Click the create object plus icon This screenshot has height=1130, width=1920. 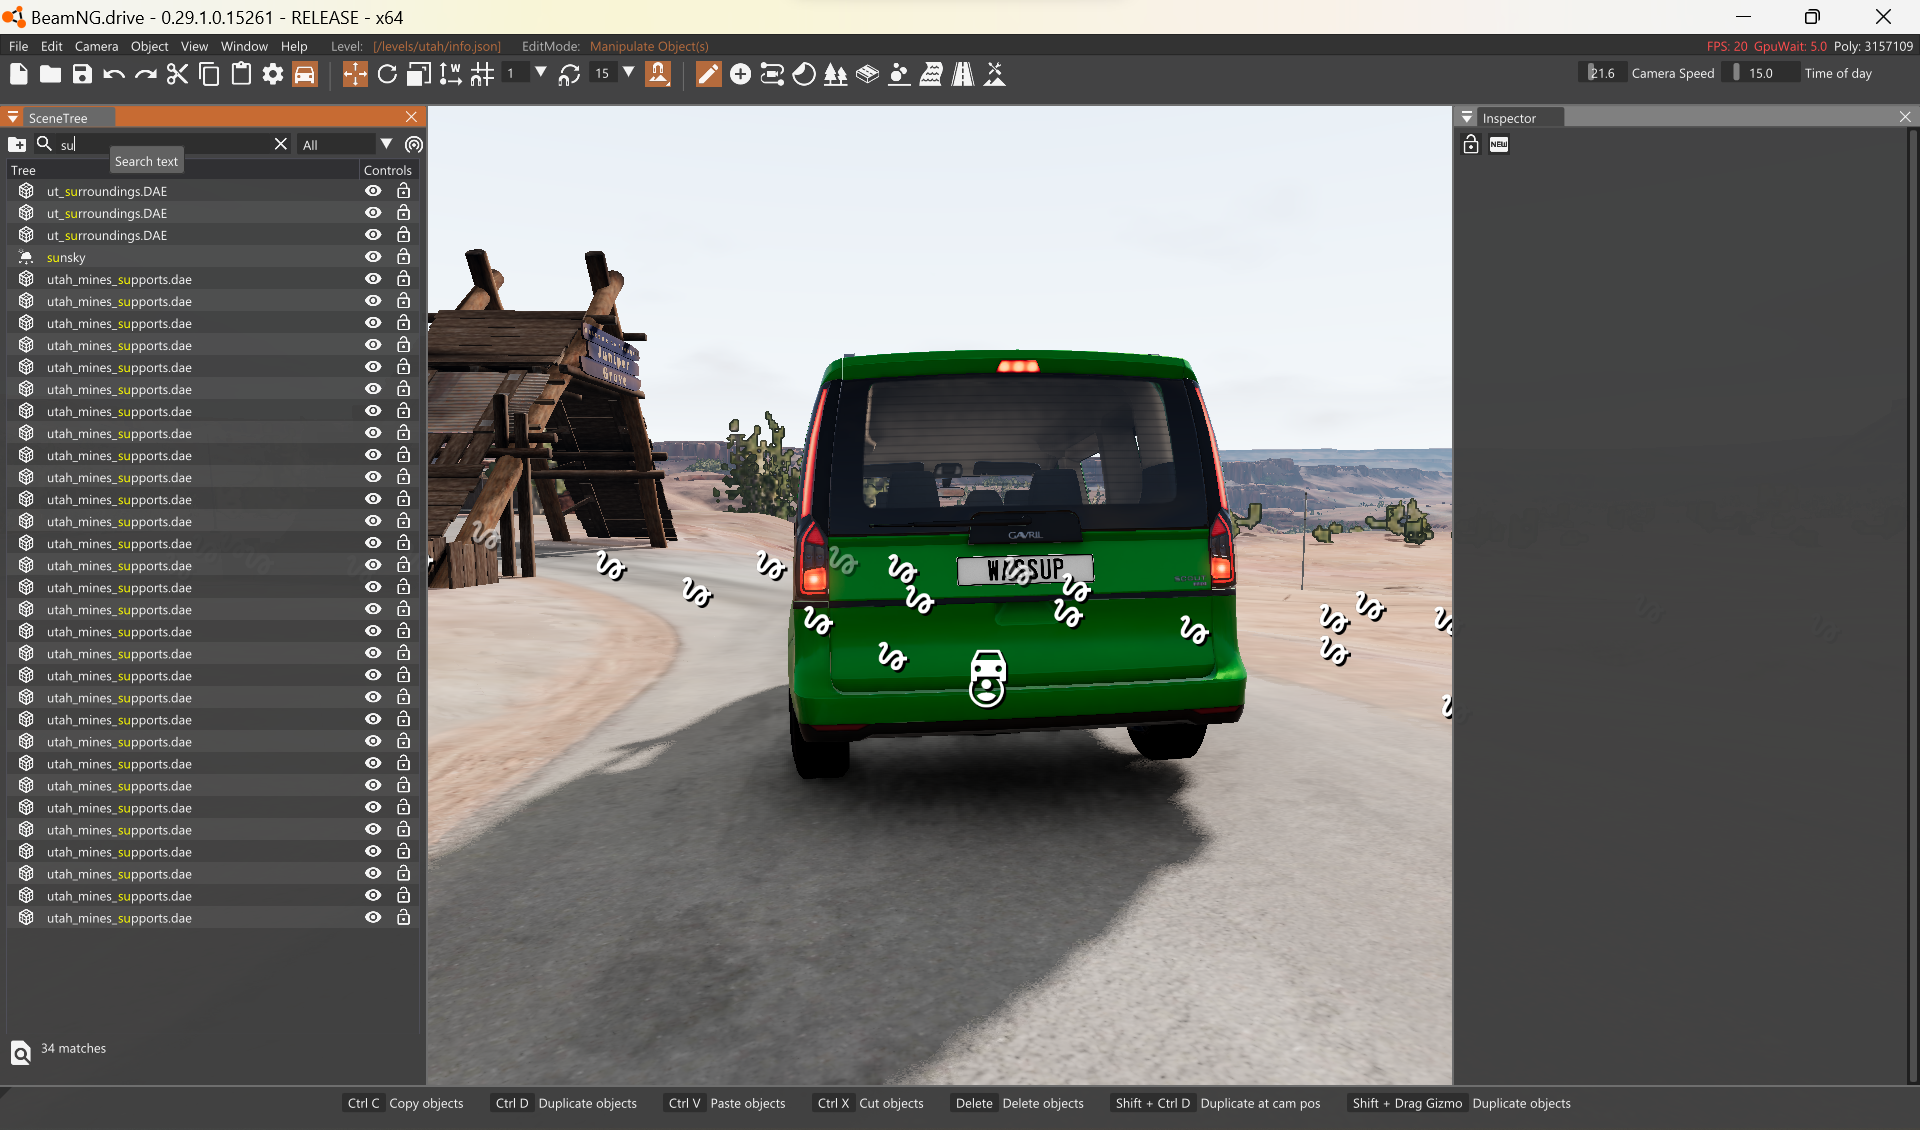[740, 74]
